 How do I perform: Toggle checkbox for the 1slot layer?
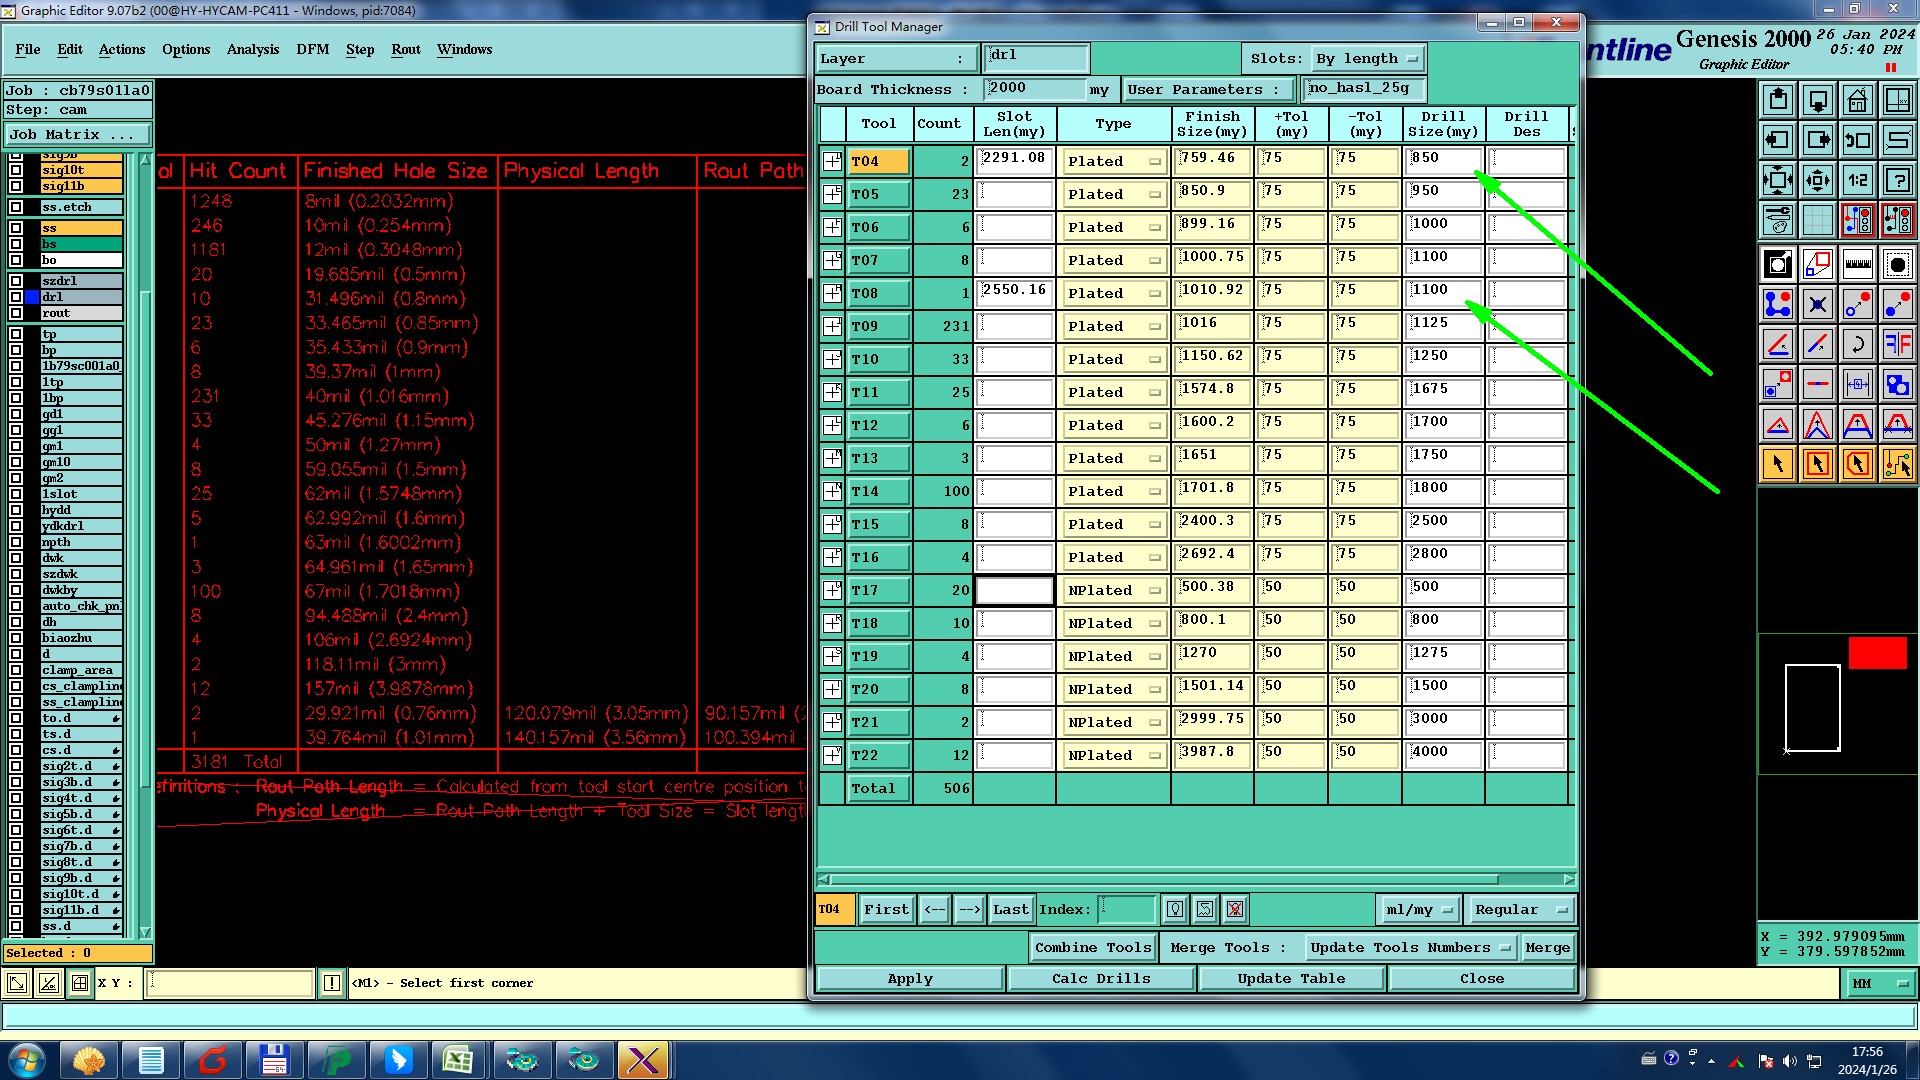coord(16,494)
